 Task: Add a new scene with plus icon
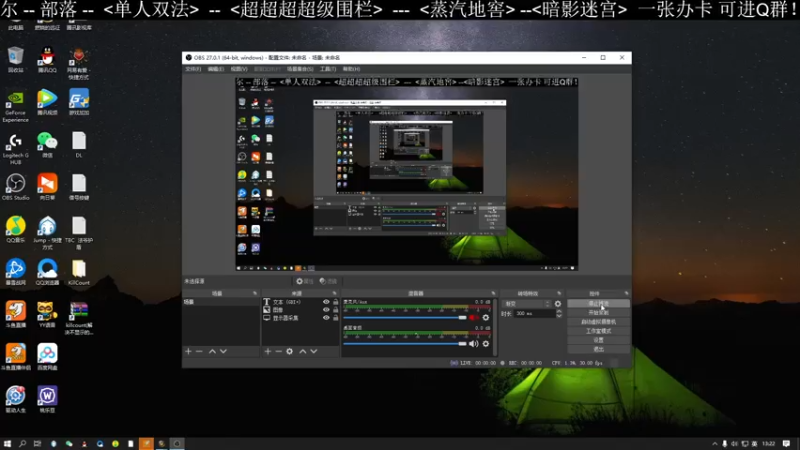(188, 351)
